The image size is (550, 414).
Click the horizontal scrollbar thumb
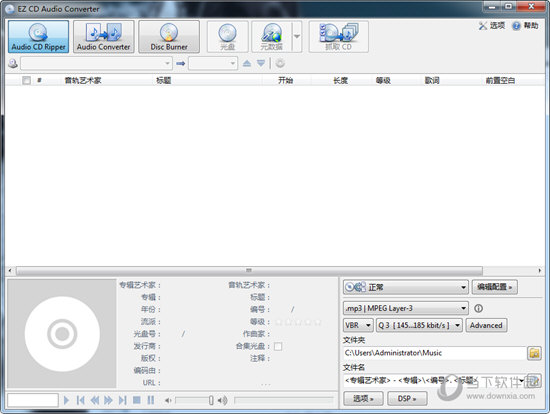point(249,271)
